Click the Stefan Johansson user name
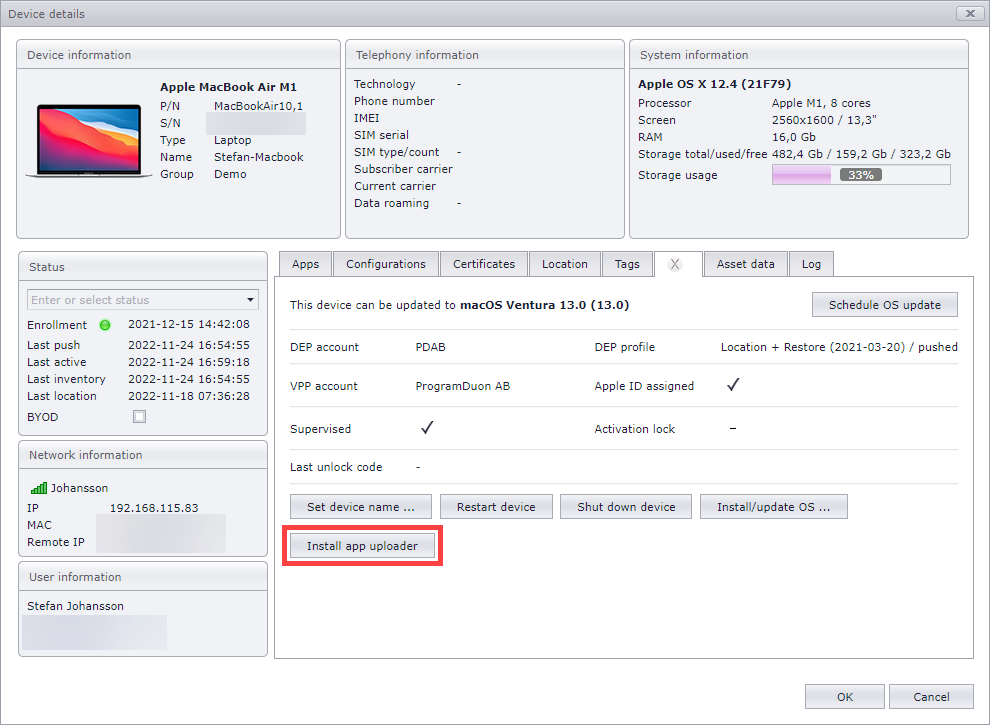 click(x=75, y=606)
